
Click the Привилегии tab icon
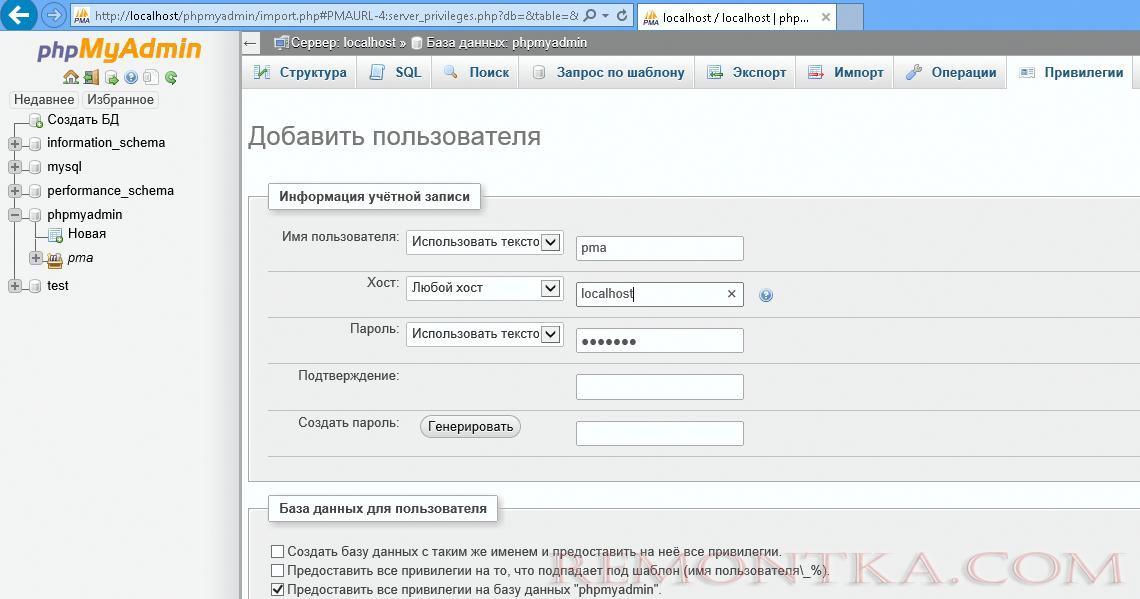[x=1027, y=72]
